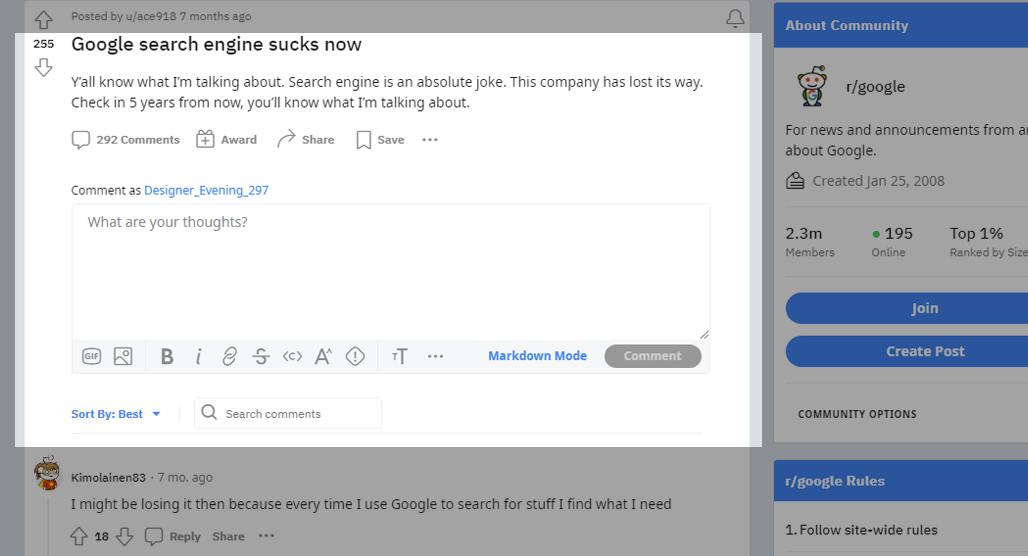Image resolution: width=1028 pixels, height=556 pixels.
Task: Click the r/google snoo avatar
Action: coord(812,86)
